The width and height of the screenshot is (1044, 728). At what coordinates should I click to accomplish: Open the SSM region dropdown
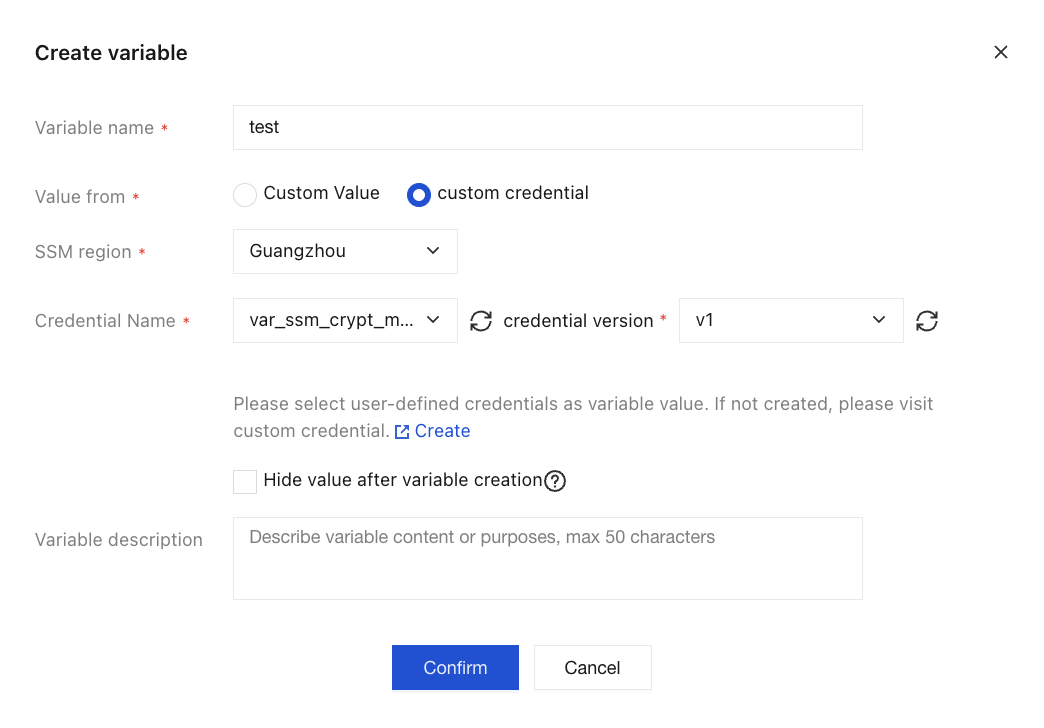coord(345,251)
